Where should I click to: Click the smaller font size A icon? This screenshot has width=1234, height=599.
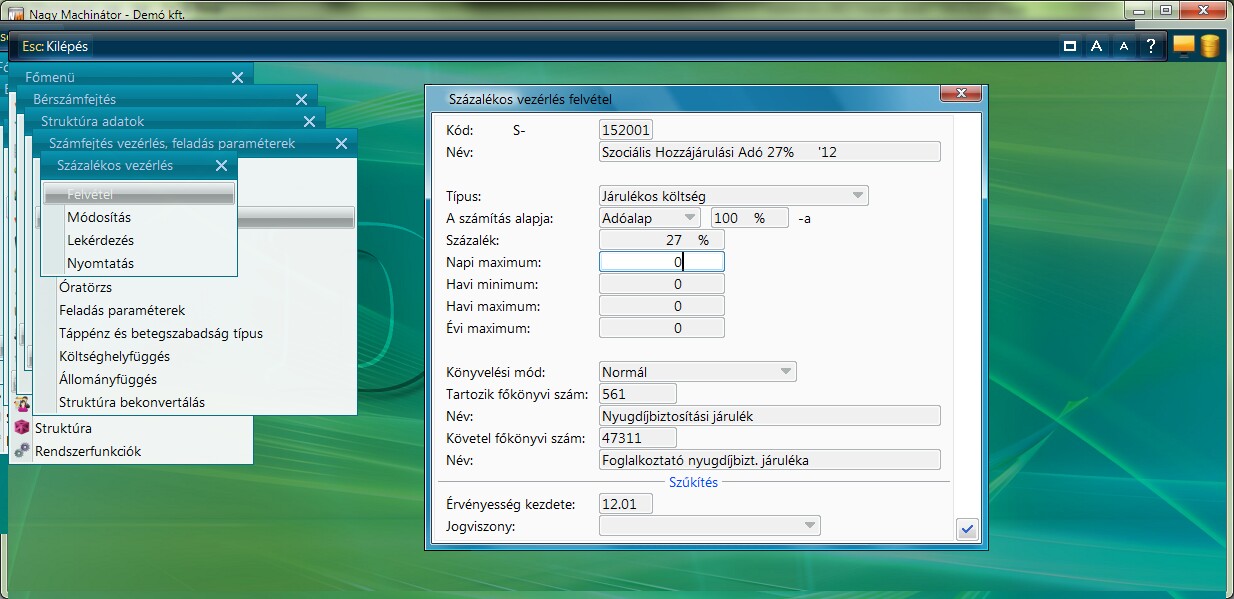[x=1123, y=46]
